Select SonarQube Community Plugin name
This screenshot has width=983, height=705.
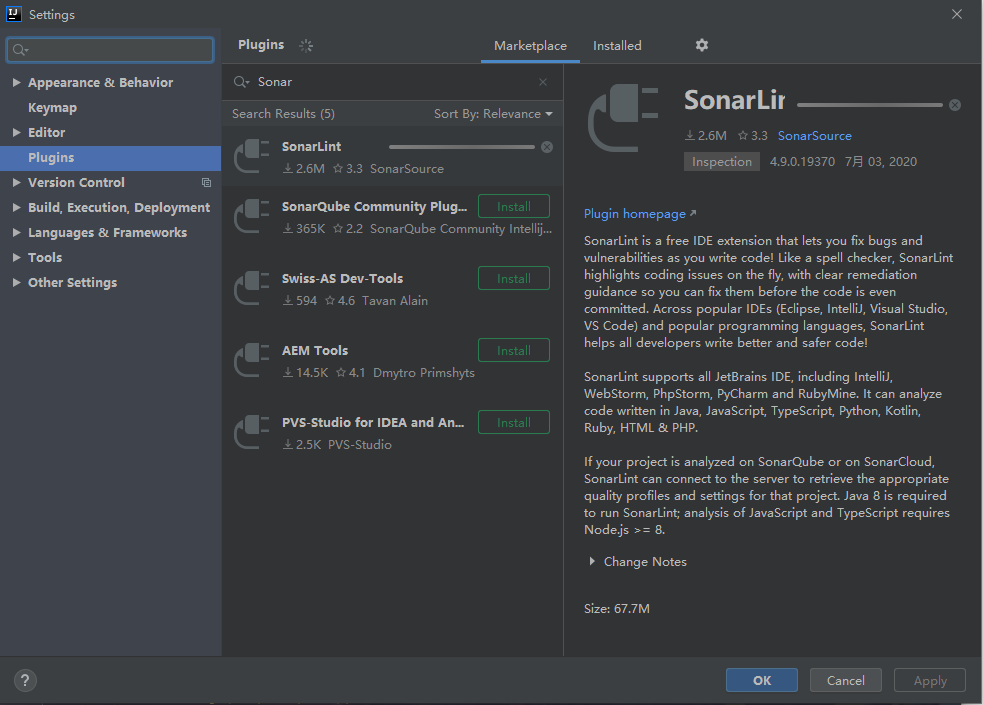tap(374, 207)
